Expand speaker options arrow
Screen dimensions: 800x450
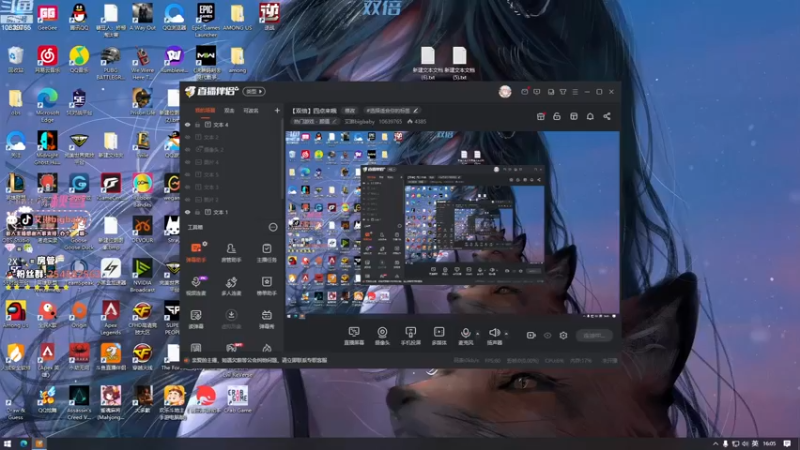pyautogui.click(x=506, y=334)
